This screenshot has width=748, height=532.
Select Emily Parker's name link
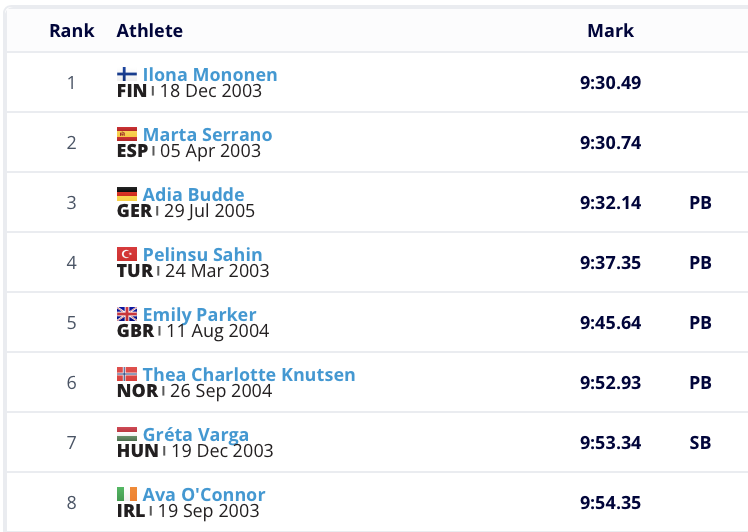pos(199,315)
